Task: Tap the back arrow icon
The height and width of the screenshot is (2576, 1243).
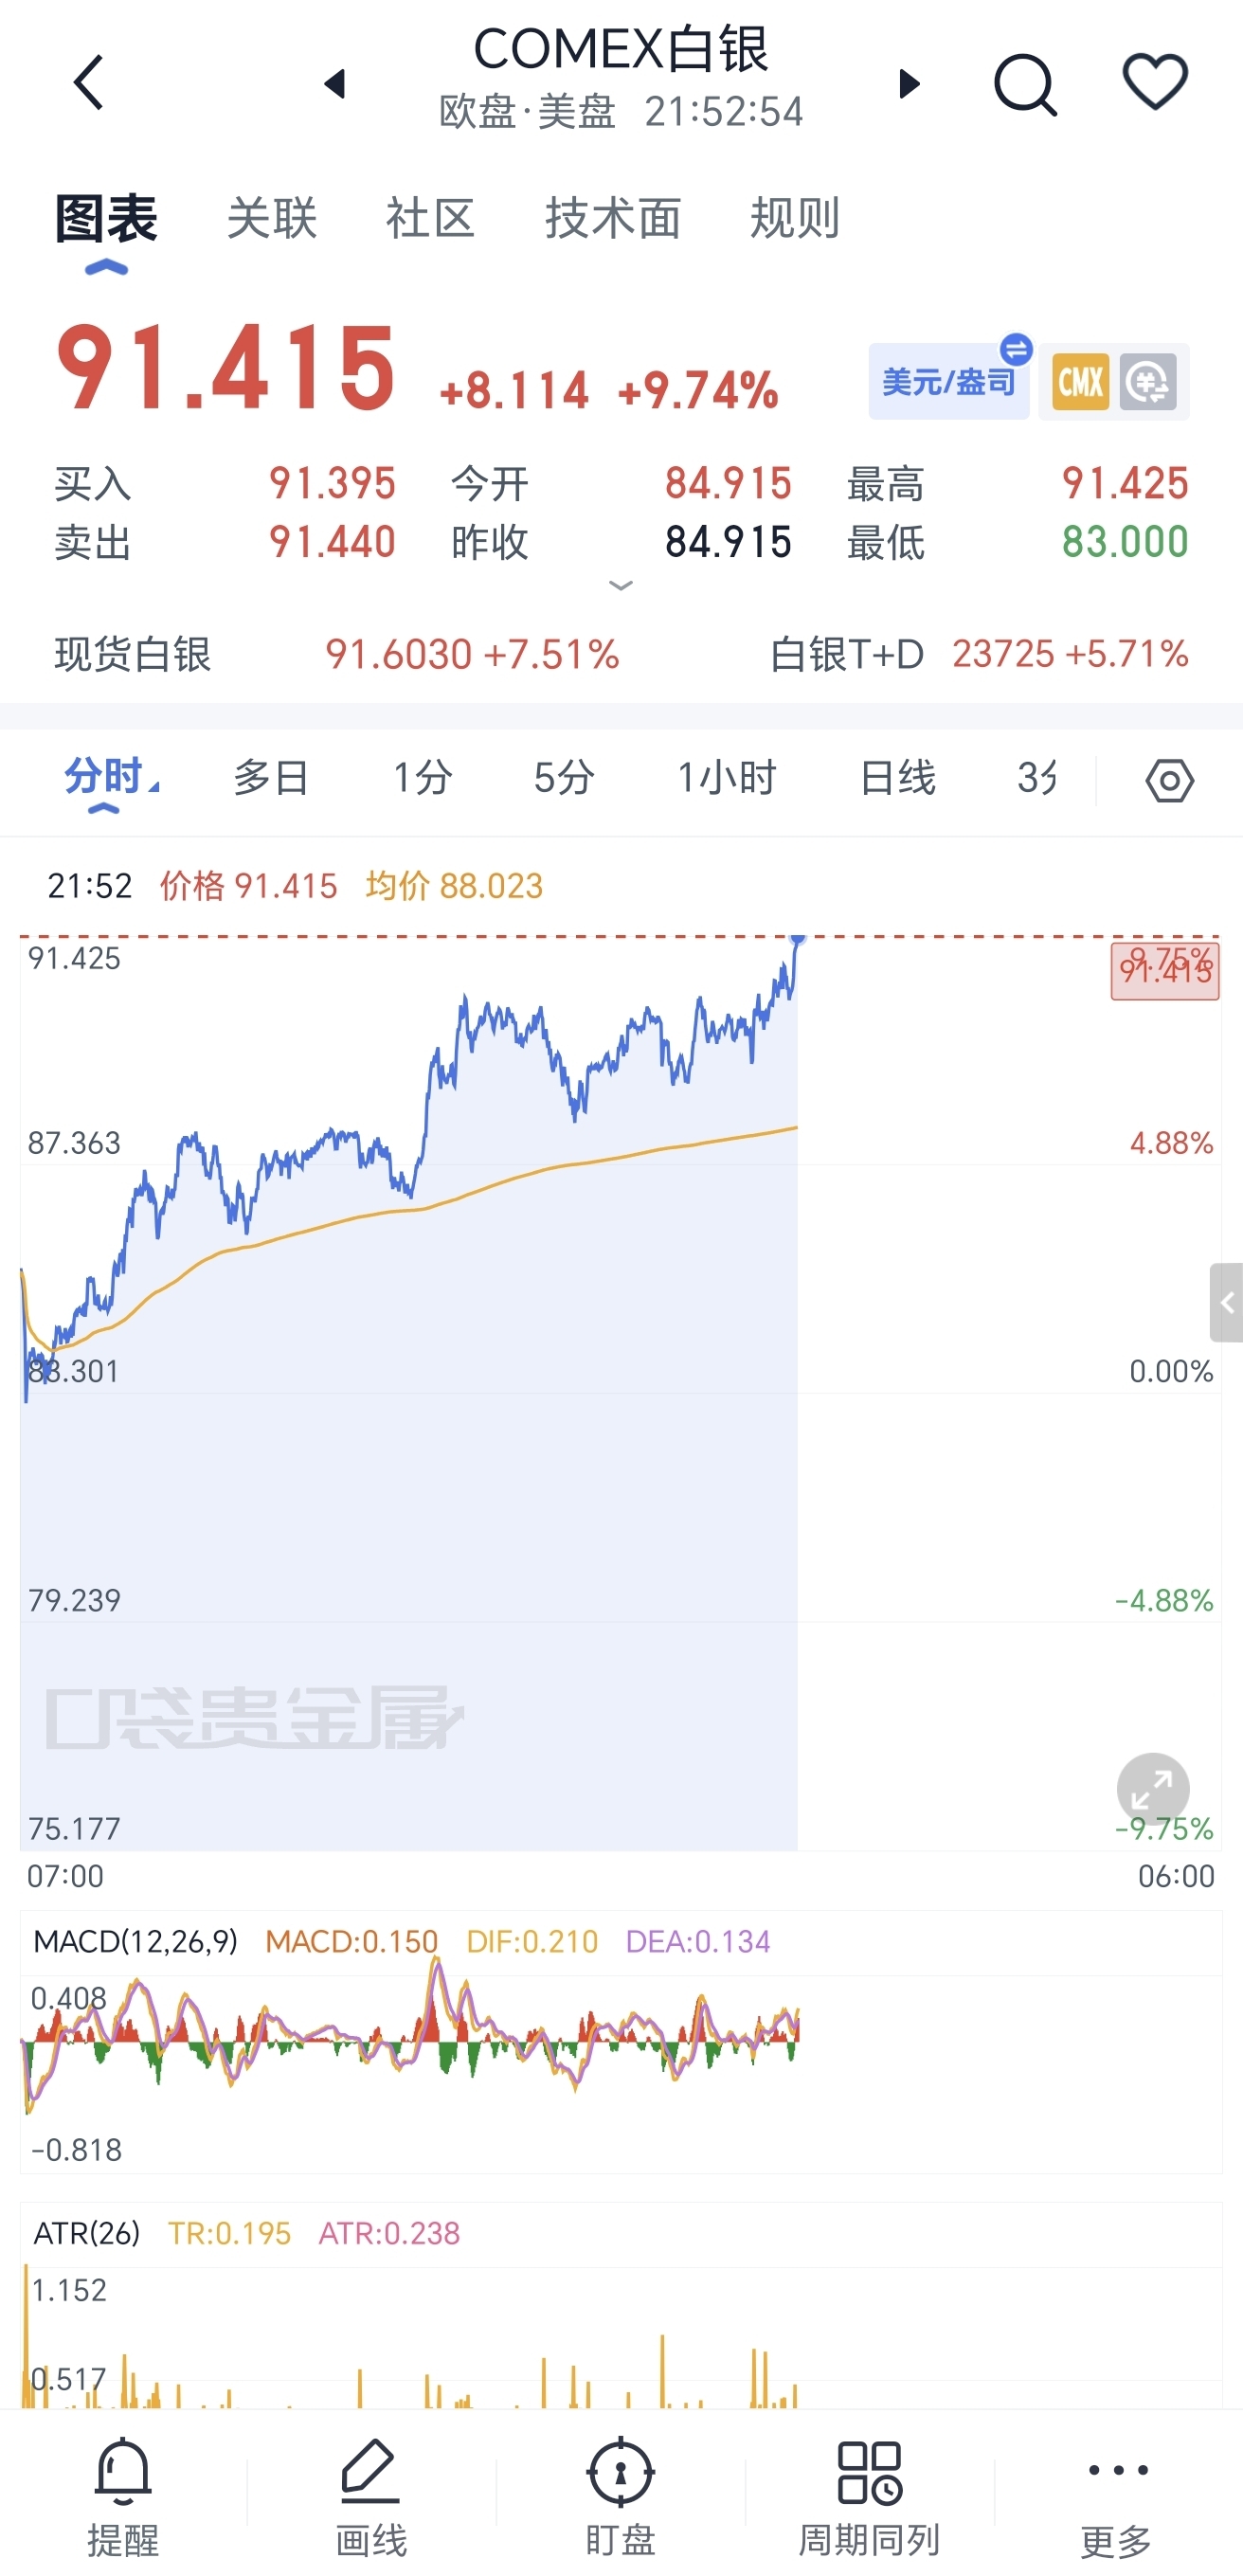Action: 89,82
